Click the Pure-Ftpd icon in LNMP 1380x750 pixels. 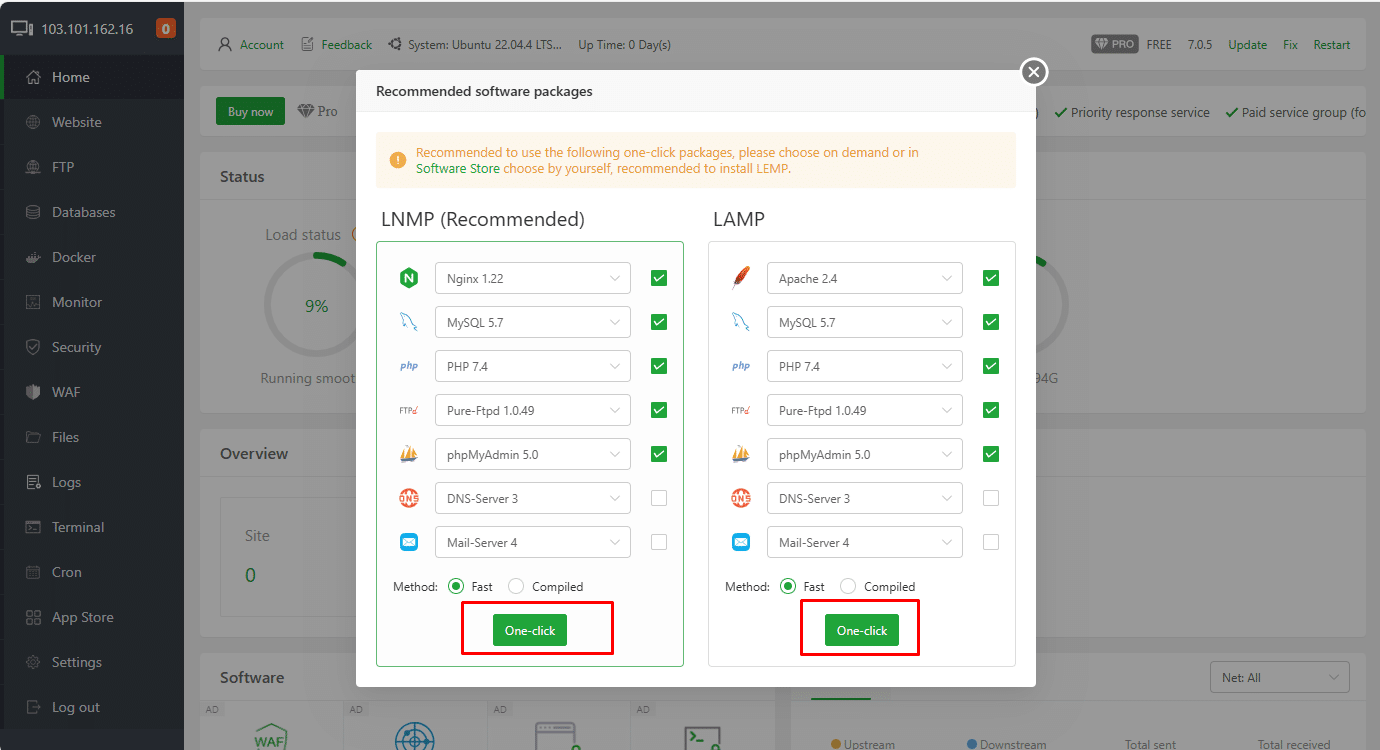(409, 410)
